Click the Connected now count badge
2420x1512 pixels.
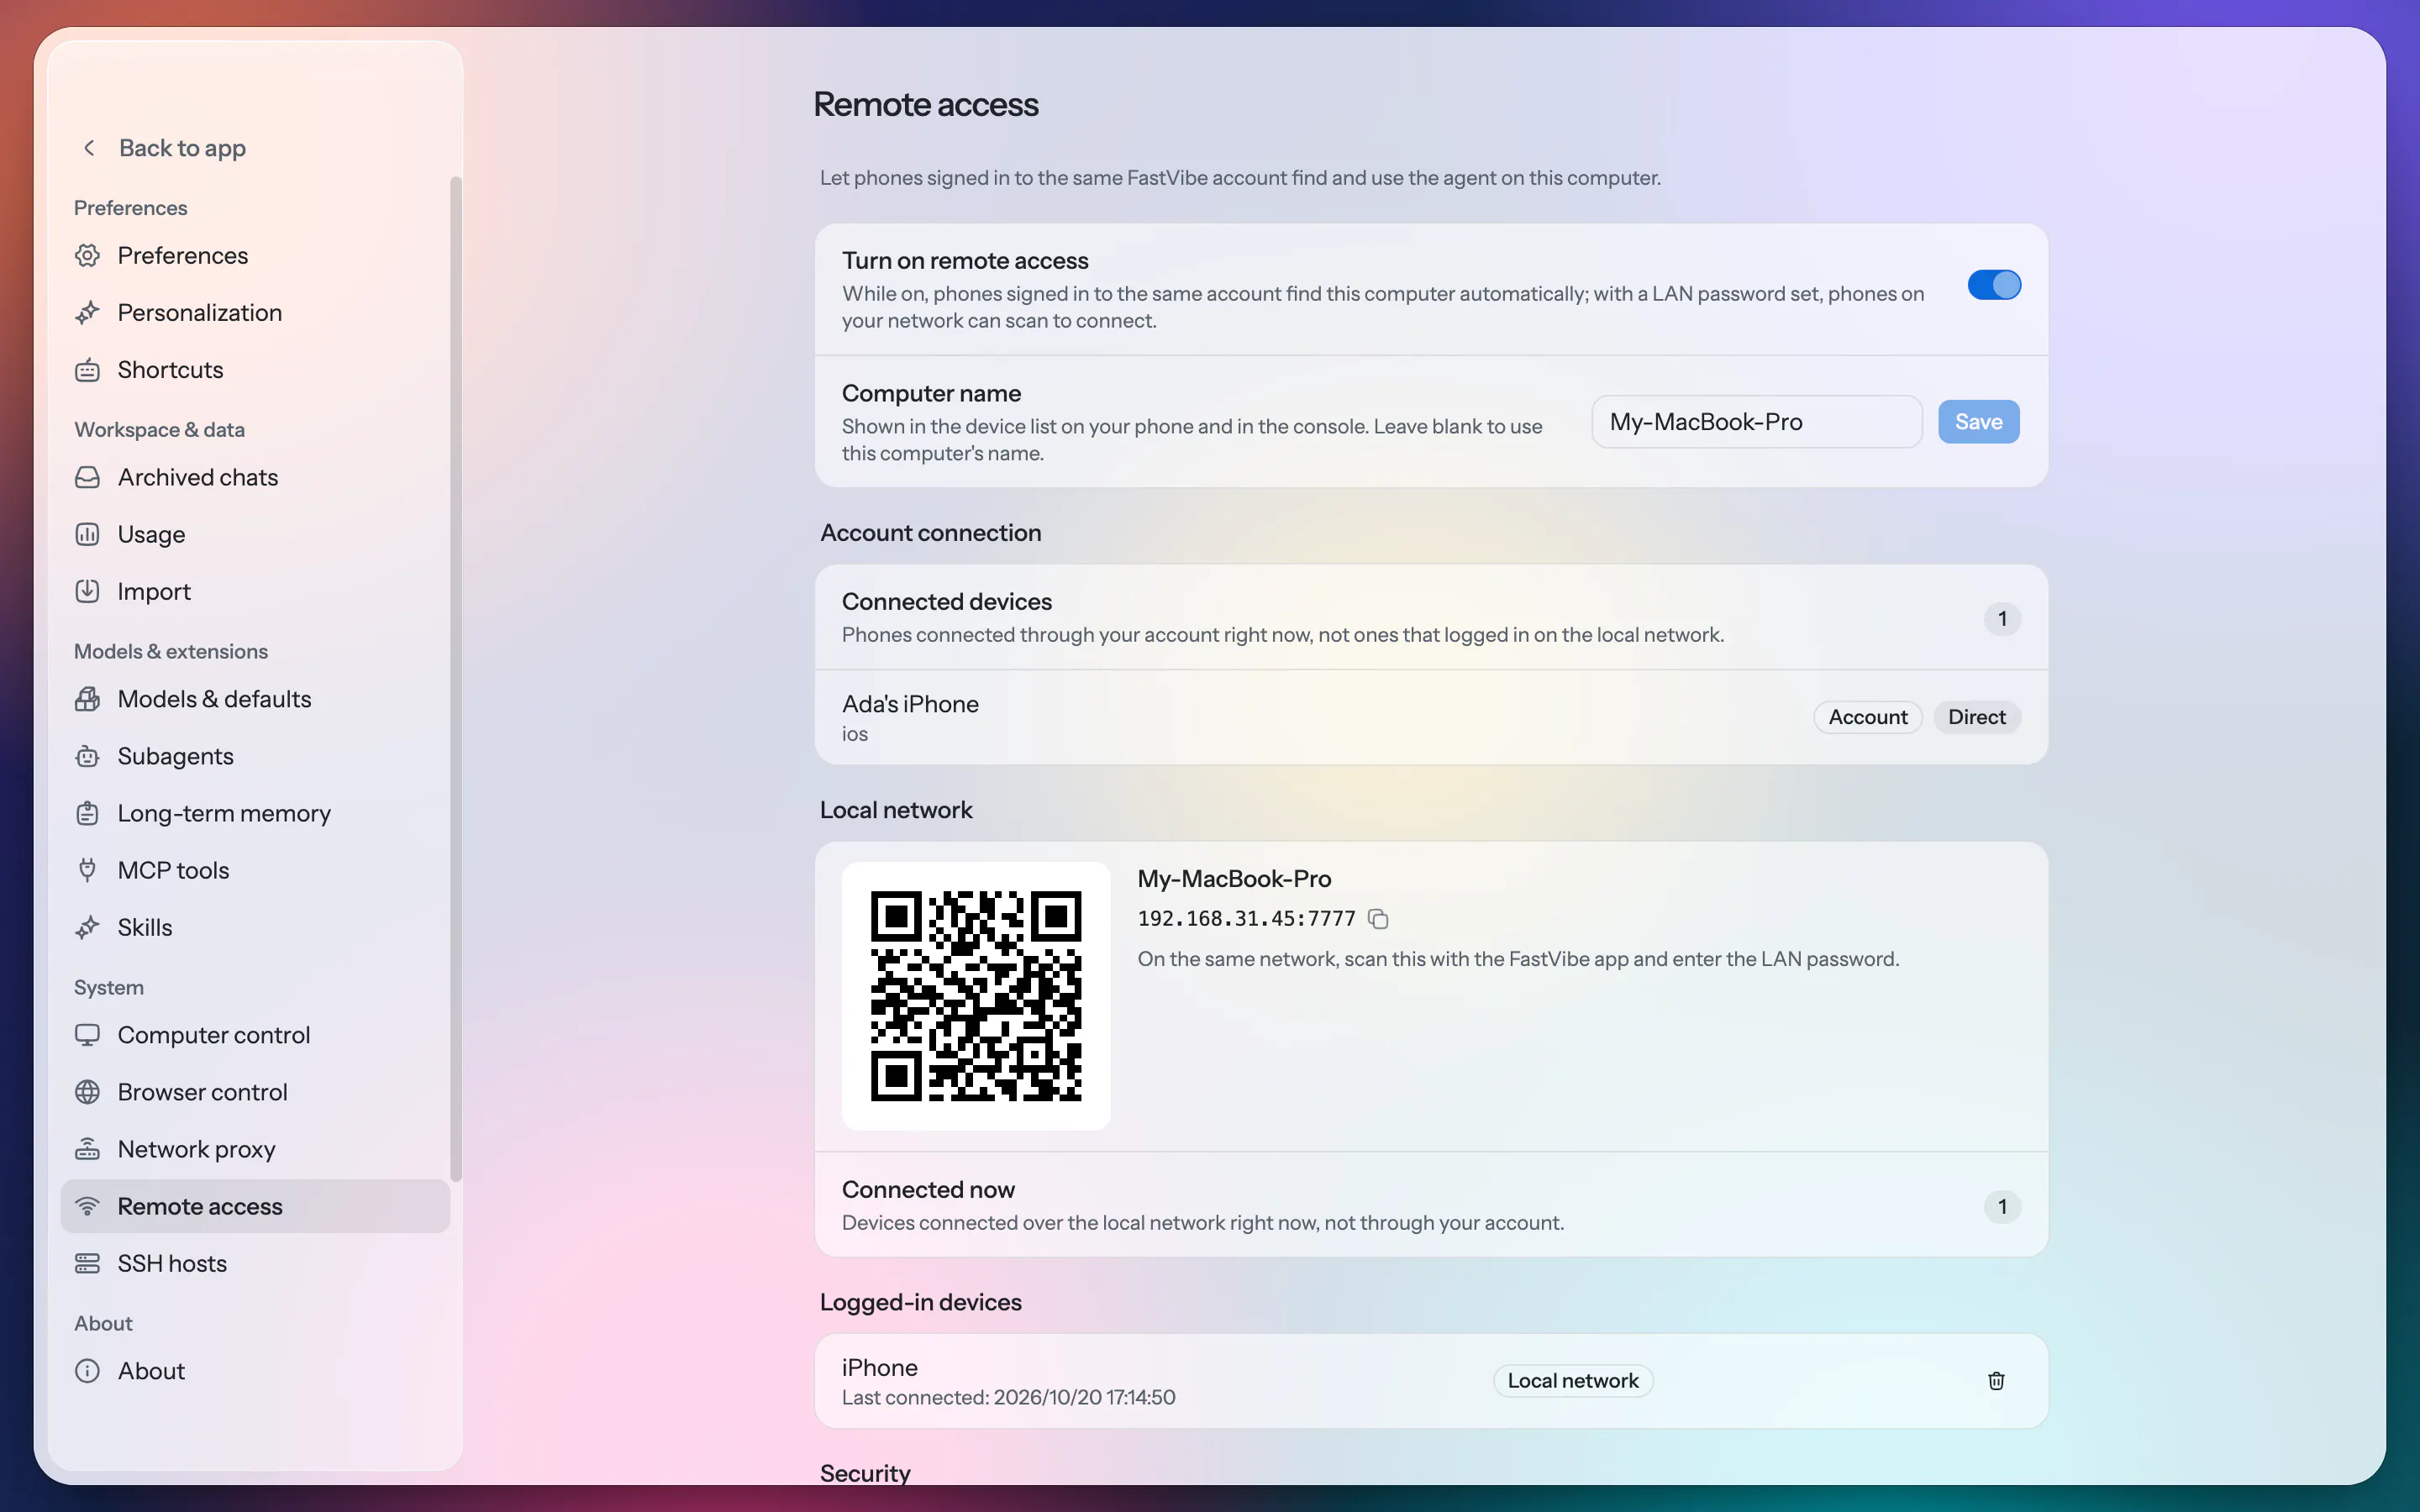(2002, 1207)
